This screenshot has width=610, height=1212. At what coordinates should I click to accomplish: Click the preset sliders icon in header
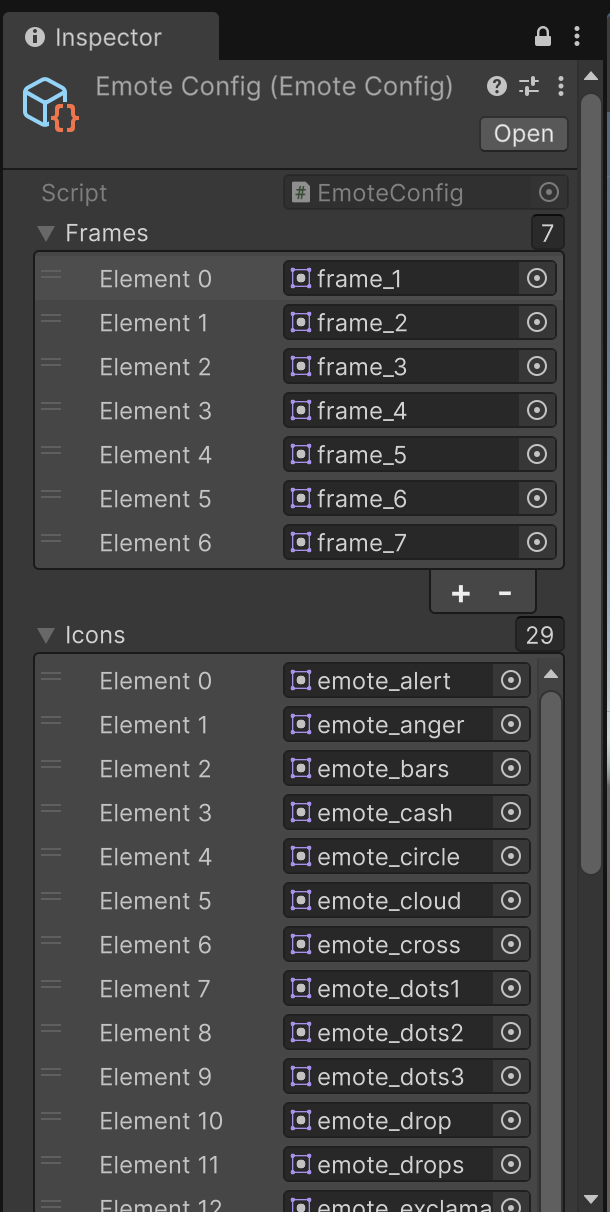click(529, 87)
